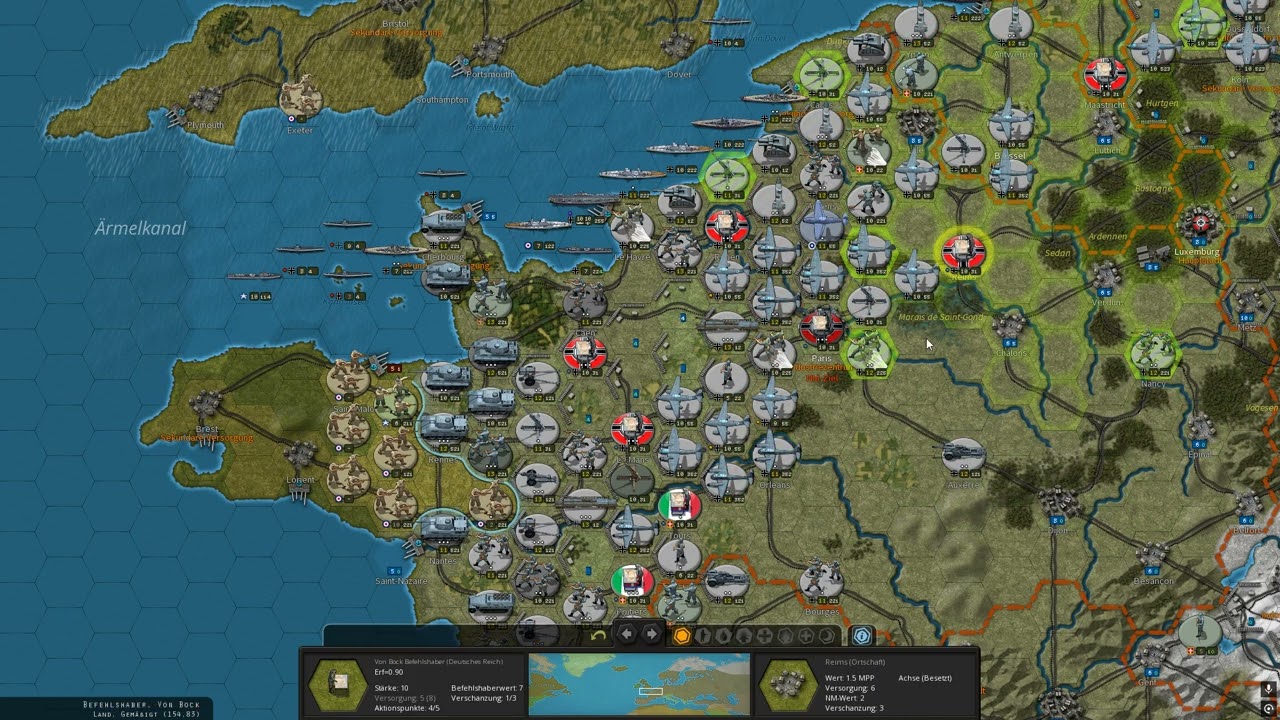Image resolution: width=1280 pixels, height=720 pixels.
Task: Select the German HQ unit at Caen
Action: click(x=583, y=352)
